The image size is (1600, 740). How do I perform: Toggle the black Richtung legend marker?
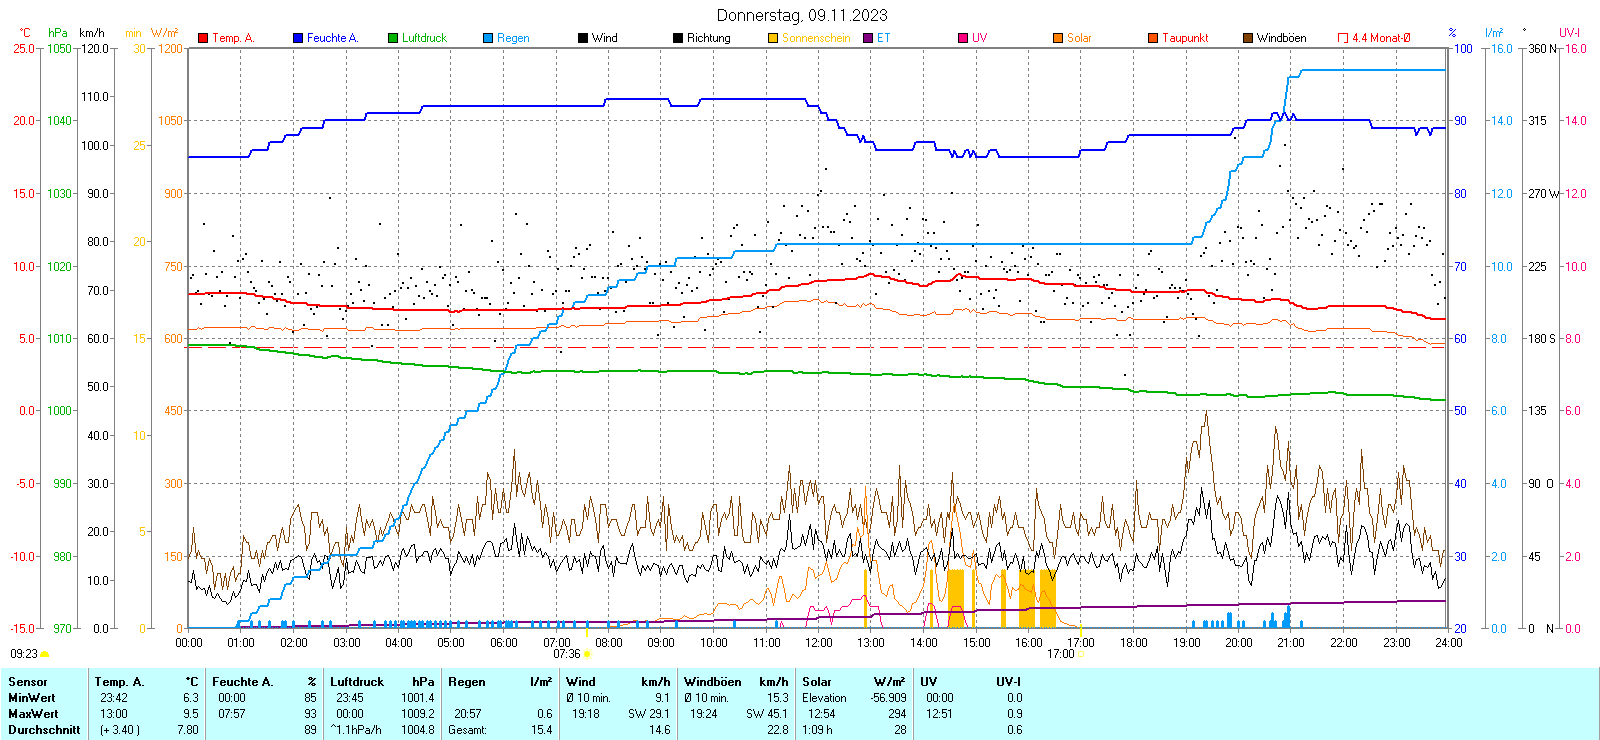coord(678,38)
